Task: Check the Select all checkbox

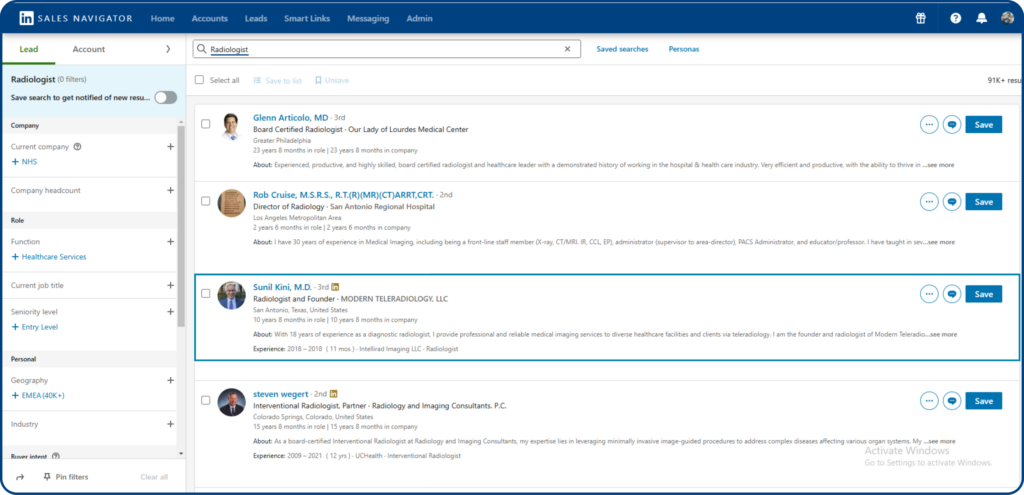Action: (x=200, y=80)
